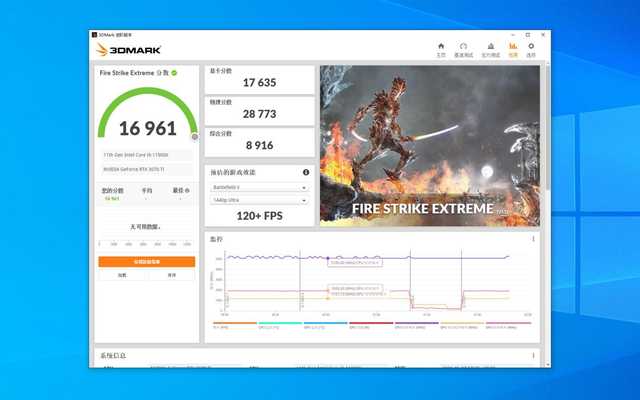The image size is (640, 400).
Task: Toggle the orange frame rate legend item
Action: (235, 325)
